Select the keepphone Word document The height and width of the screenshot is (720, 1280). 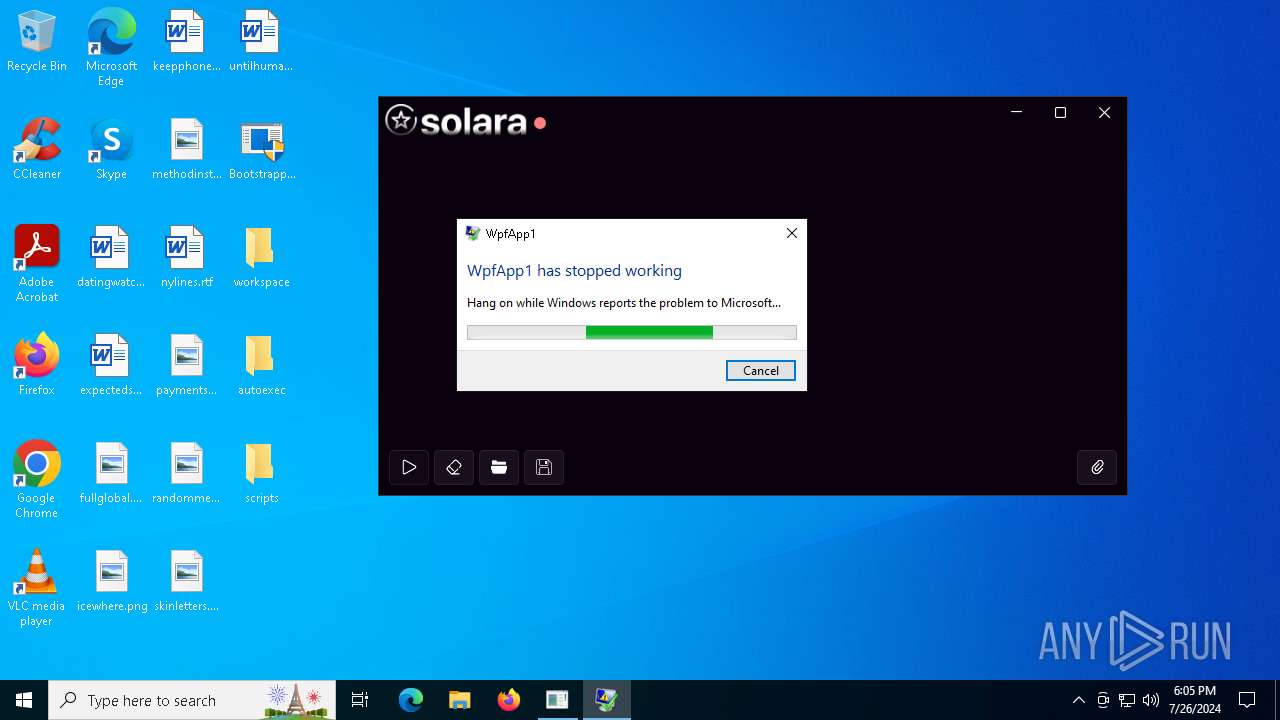(x=187, y=42)
